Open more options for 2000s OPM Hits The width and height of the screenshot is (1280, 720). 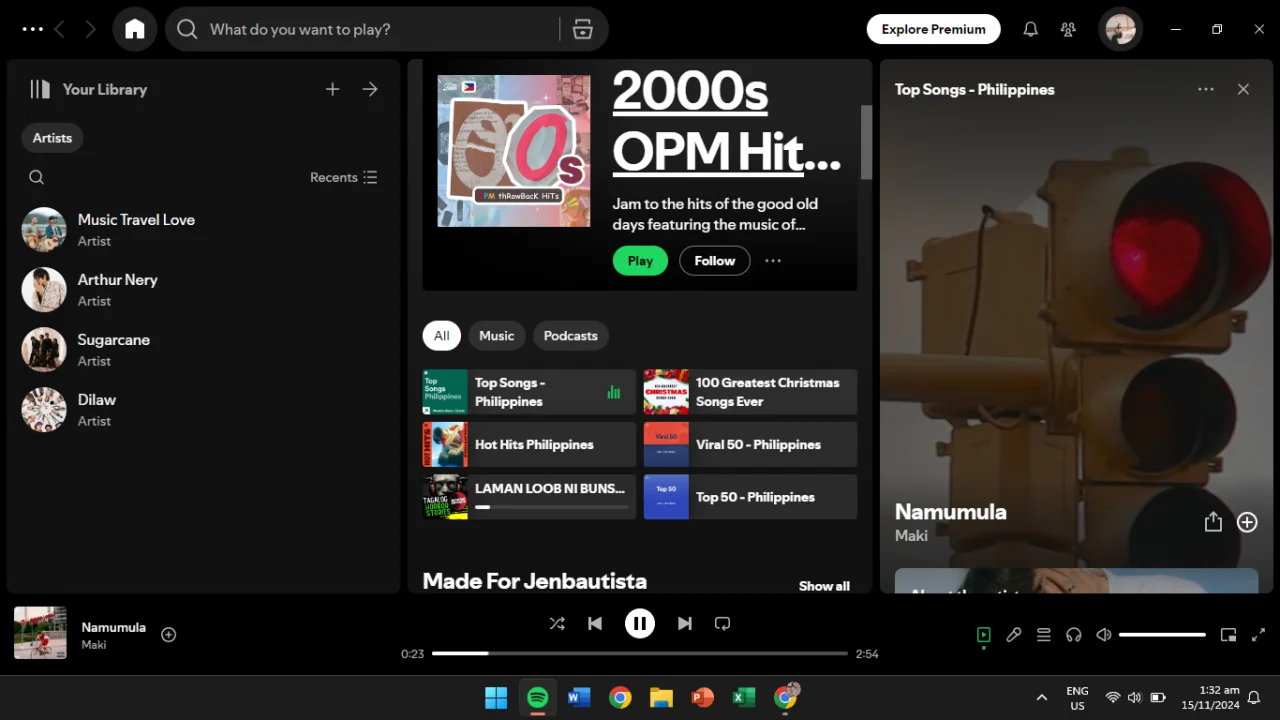(x=773, y=261)
